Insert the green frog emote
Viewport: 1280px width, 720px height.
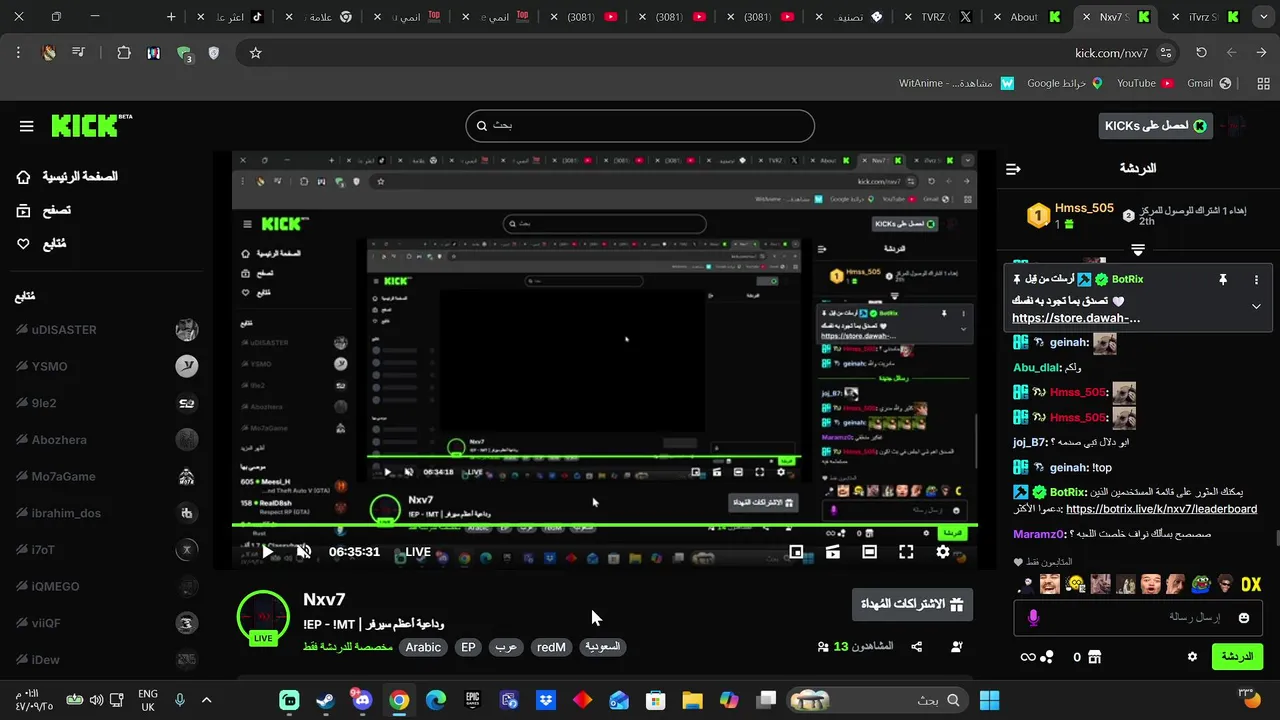pyautogui.click(x=1201, y=584)
